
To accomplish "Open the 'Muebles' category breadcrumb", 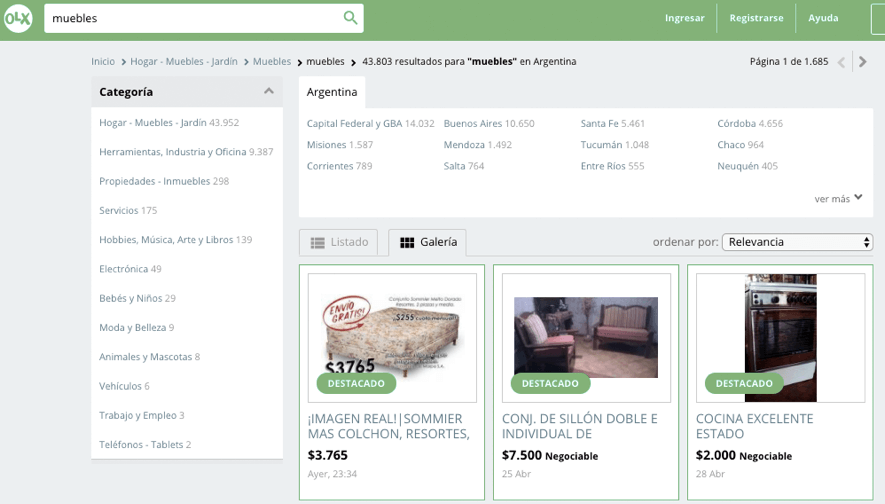I will click(x=272, y=62).
